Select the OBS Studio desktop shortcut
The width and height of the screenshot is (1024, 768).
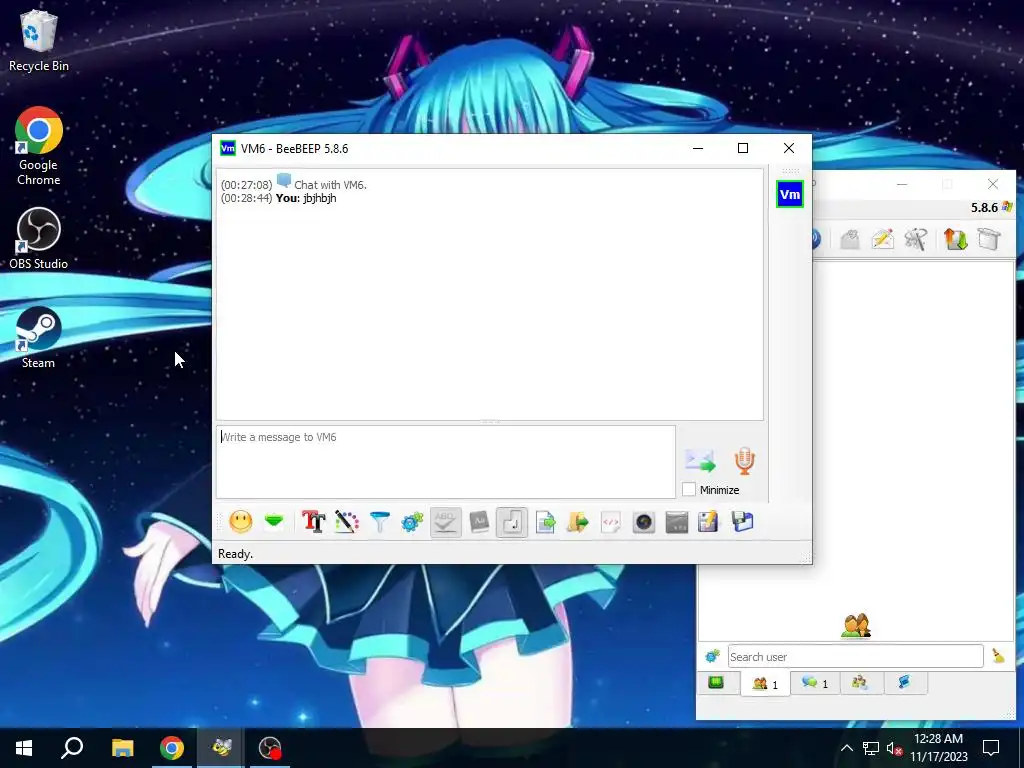pos(39,239)
